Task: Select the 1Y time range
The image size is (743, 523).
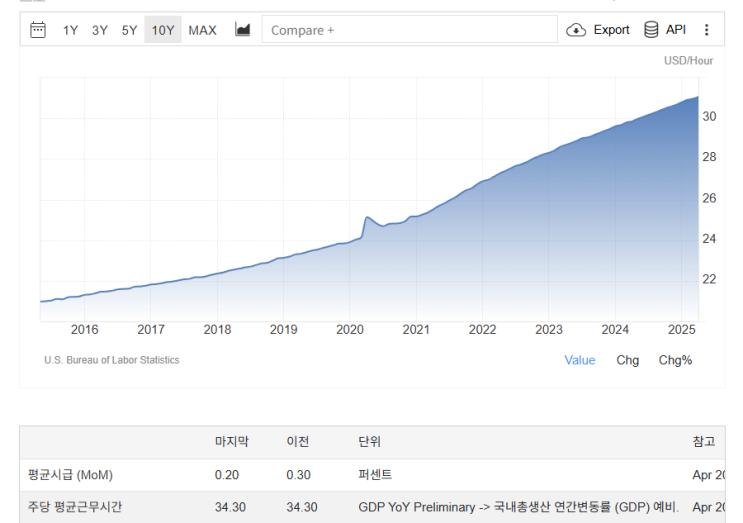Action: click(70, 30)
